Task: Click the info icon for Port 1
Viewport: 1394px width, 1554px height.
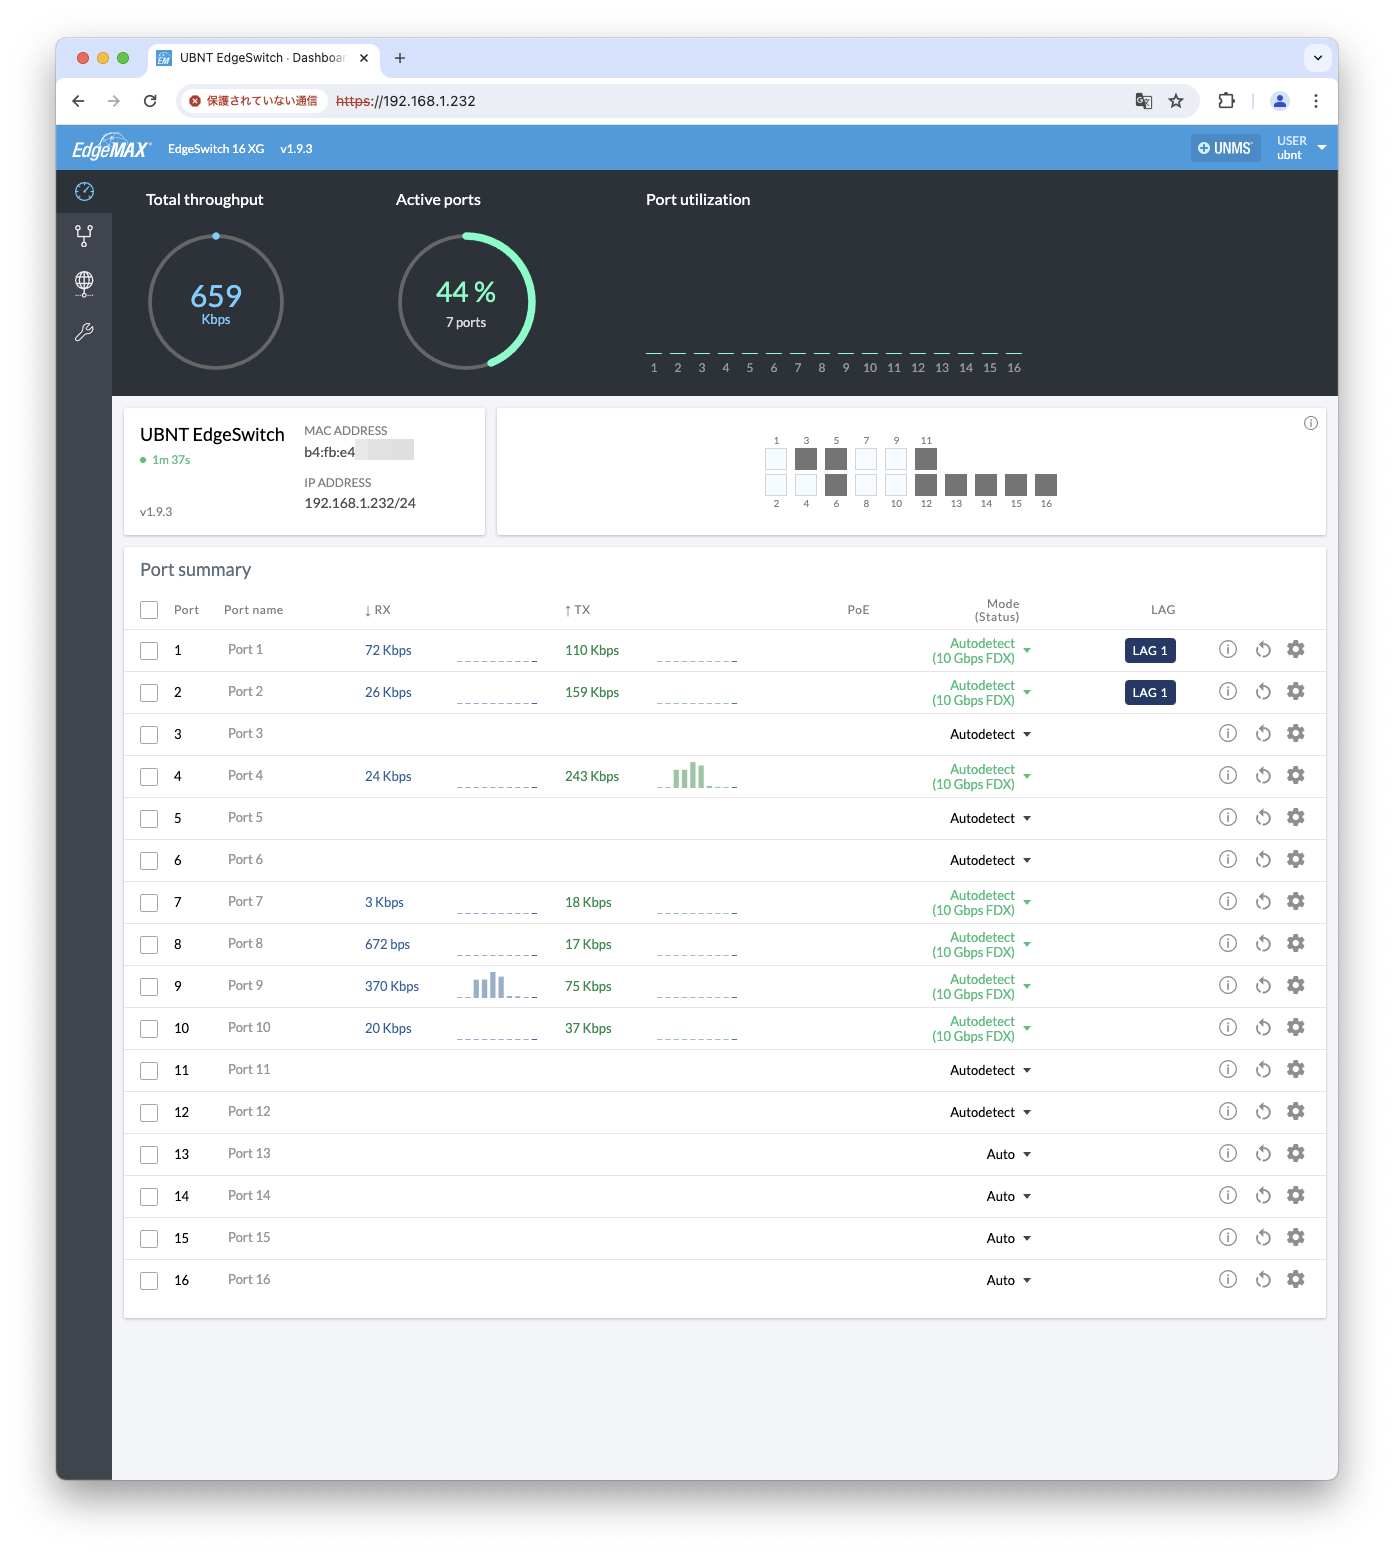Action: click(1228, 649)
